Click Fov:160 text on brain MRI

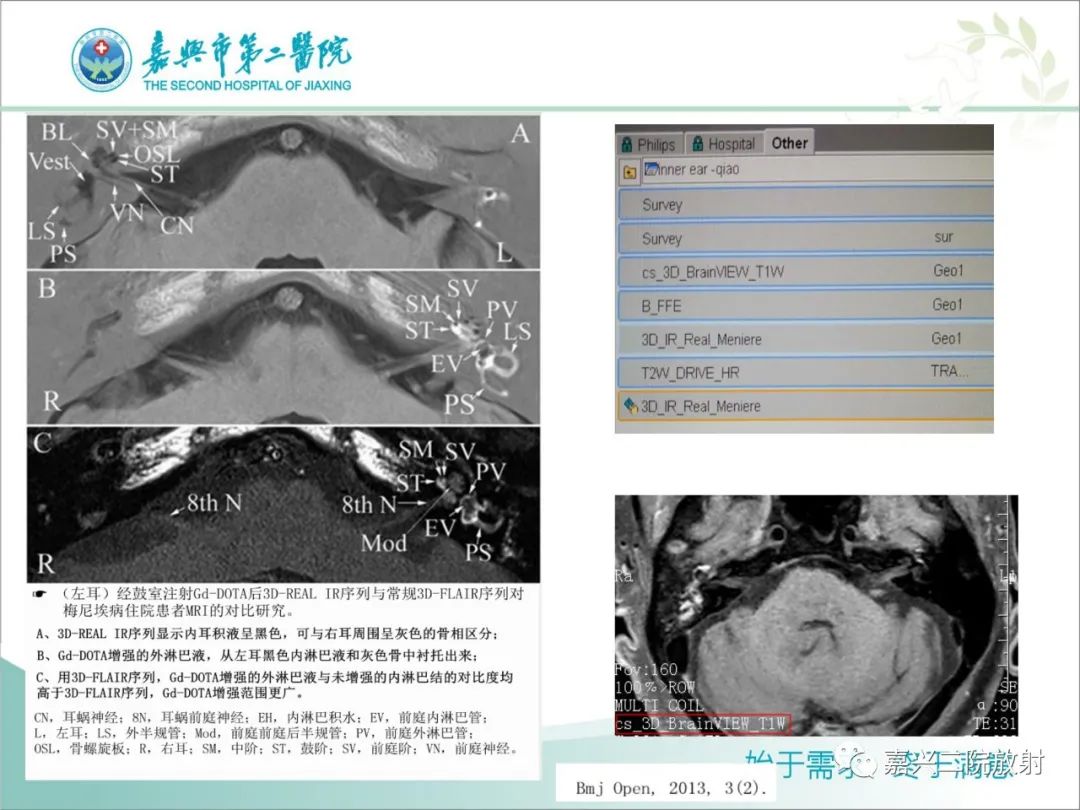646,669
